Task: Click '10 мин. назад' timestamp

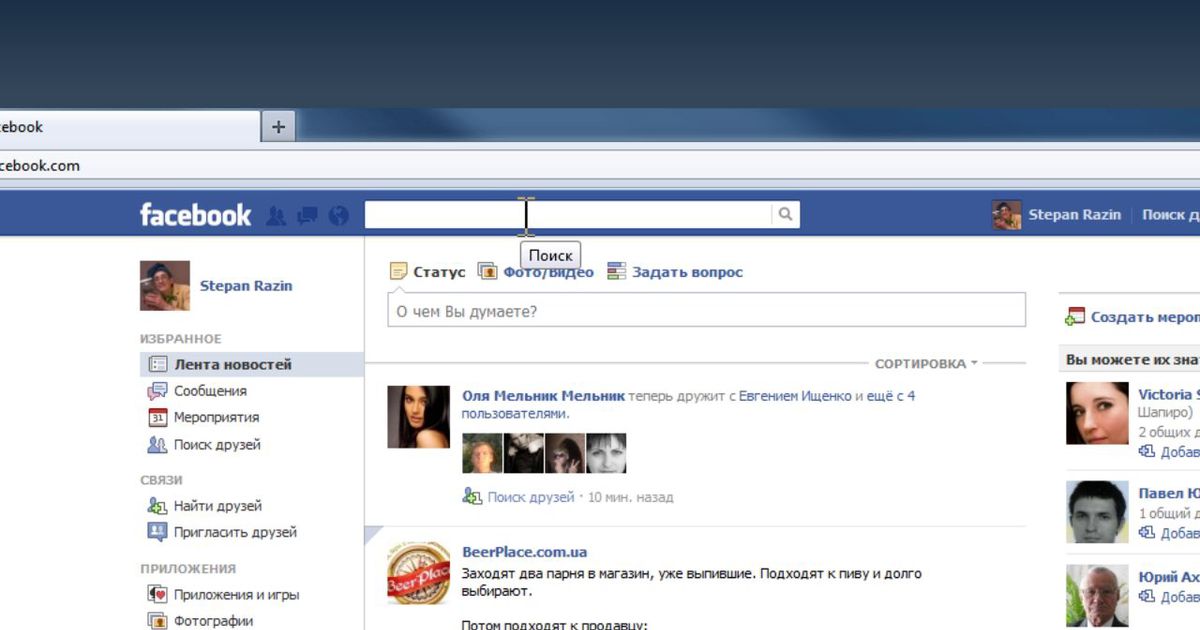Action: click(630, 497)
